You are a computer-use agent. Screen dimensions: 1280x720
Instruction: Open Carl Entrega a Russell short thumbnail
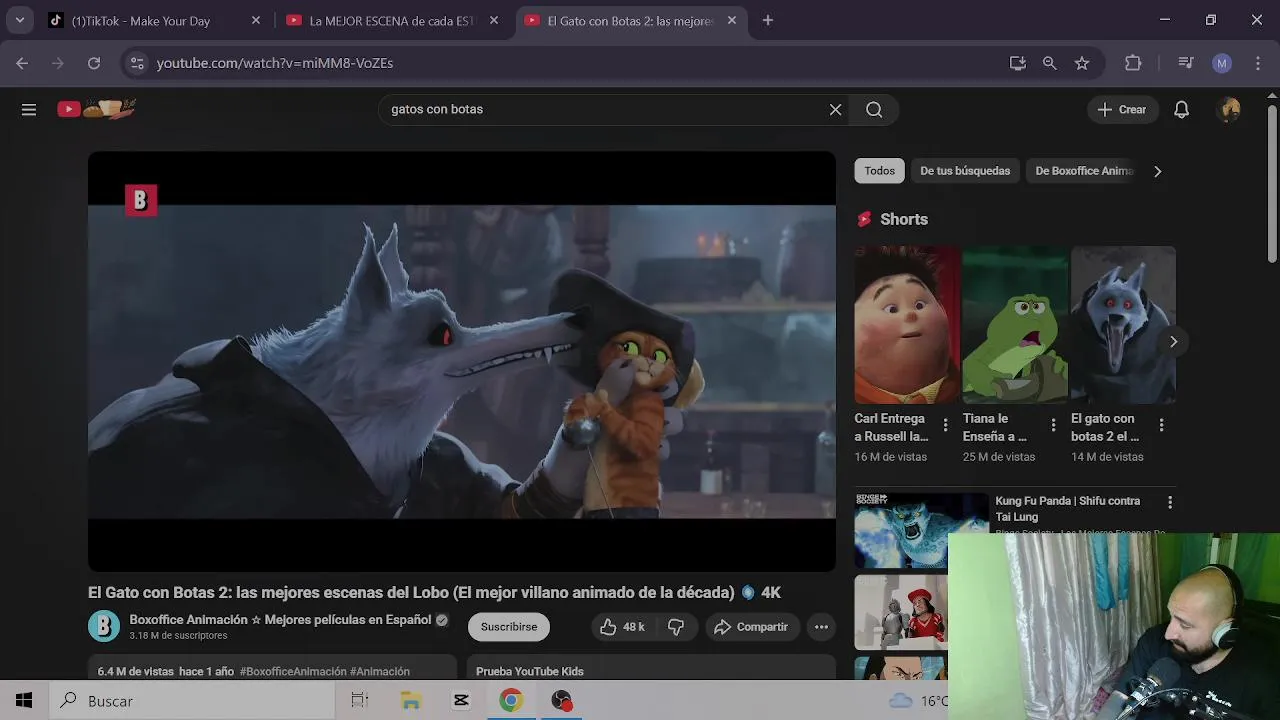[x=907, y=325]
